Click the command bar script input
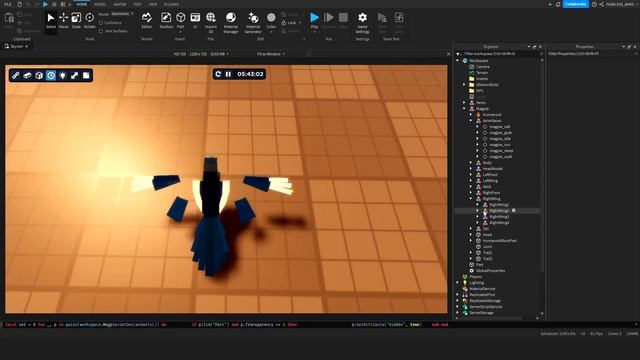The image size is (640, 360). coord(318,325)
